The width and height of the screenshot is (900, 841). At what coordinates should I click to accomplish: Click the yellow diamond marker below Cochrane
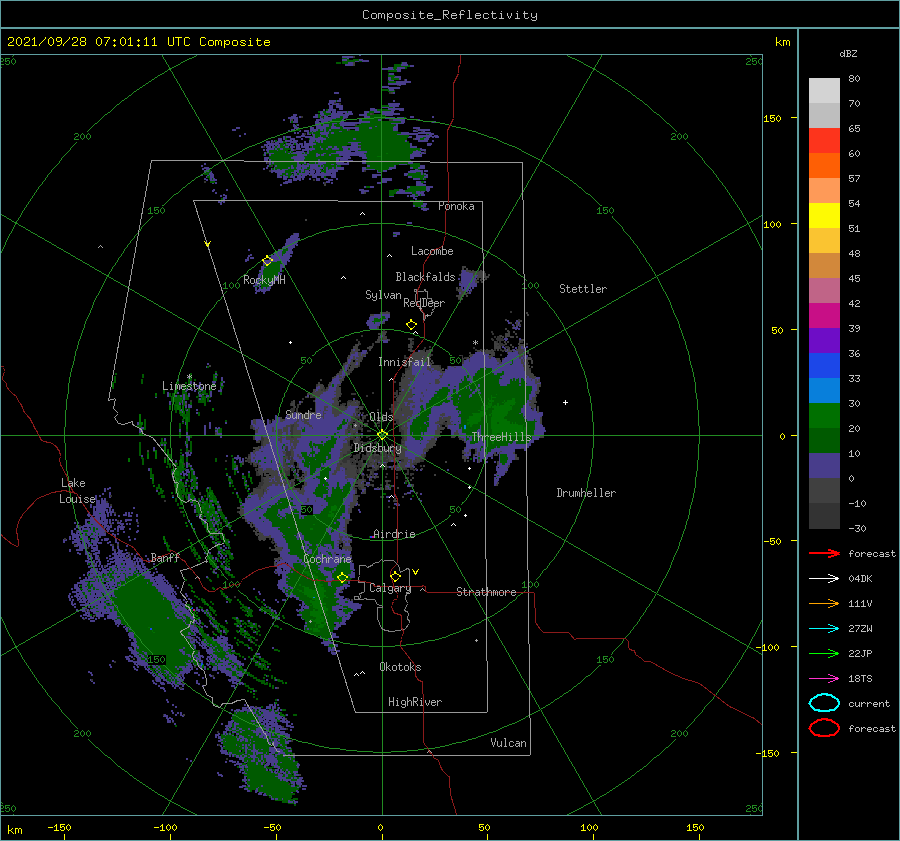[342, 578]
